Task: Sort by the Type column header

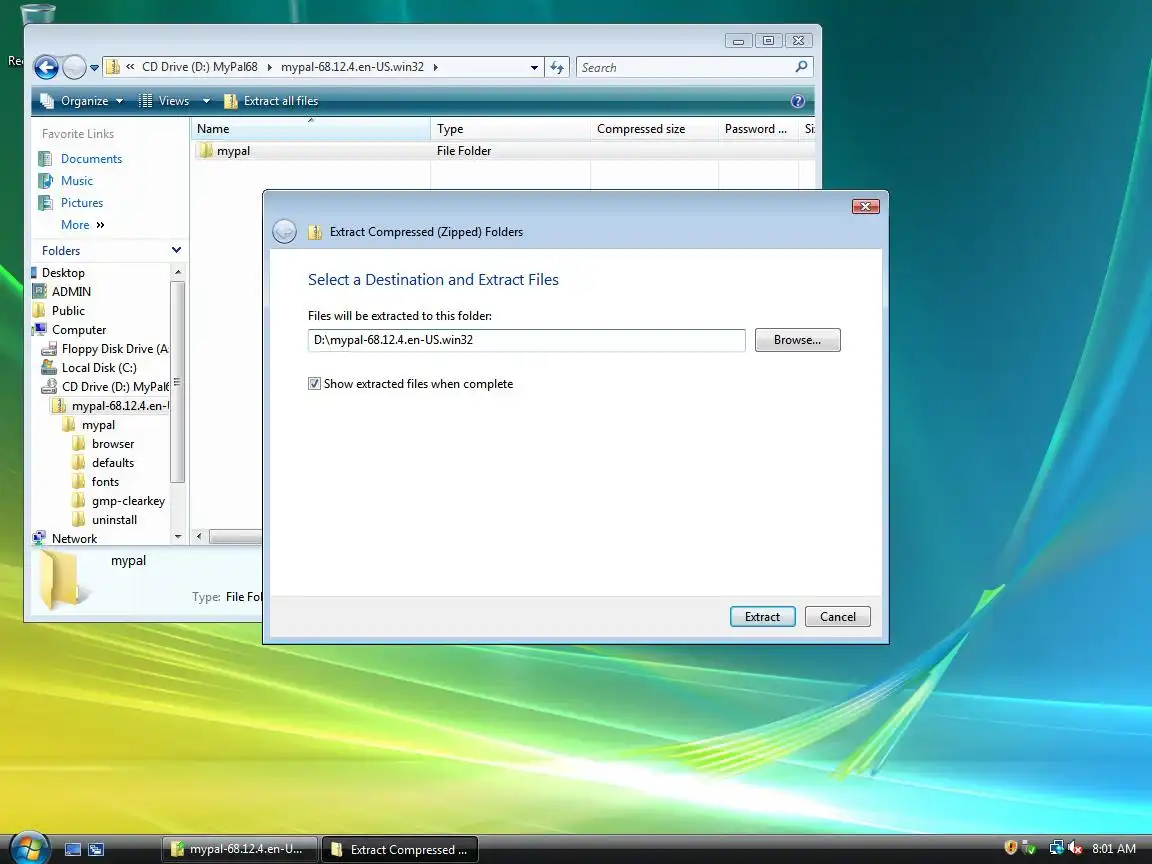Action: click(511, 129)
